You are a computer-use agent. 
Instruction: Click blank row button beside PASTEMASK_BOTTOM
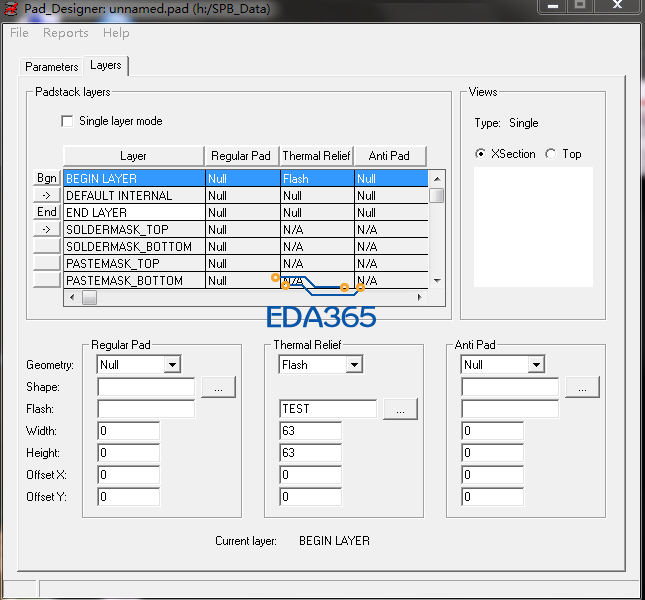pyautogui.click(x=47, y=280)
